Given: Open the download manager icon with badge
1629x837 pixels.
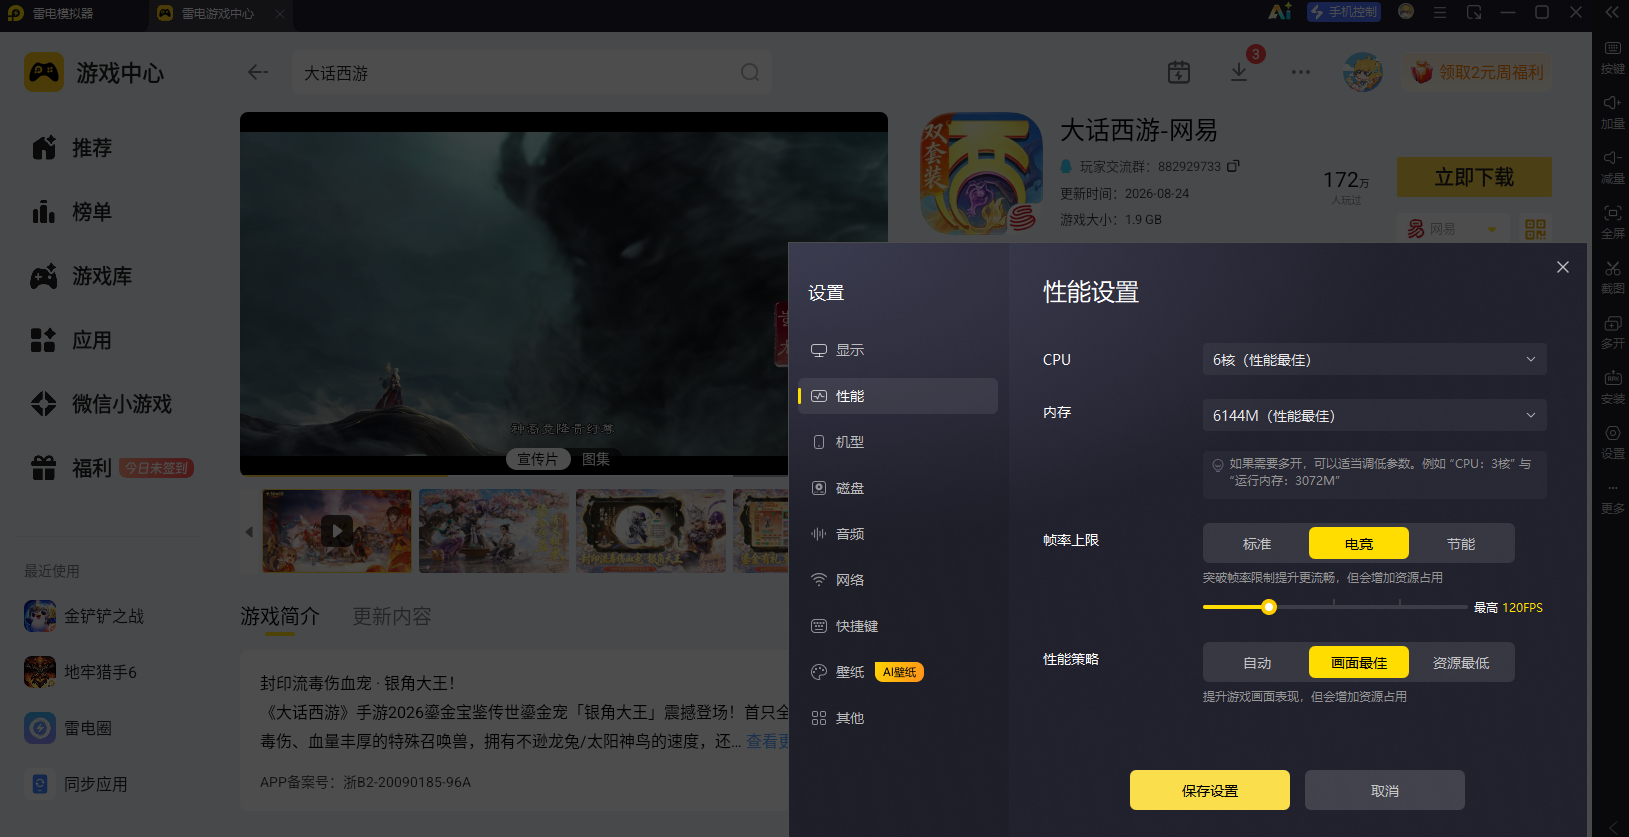Looking at the screenshot, I should [1239, 72].
